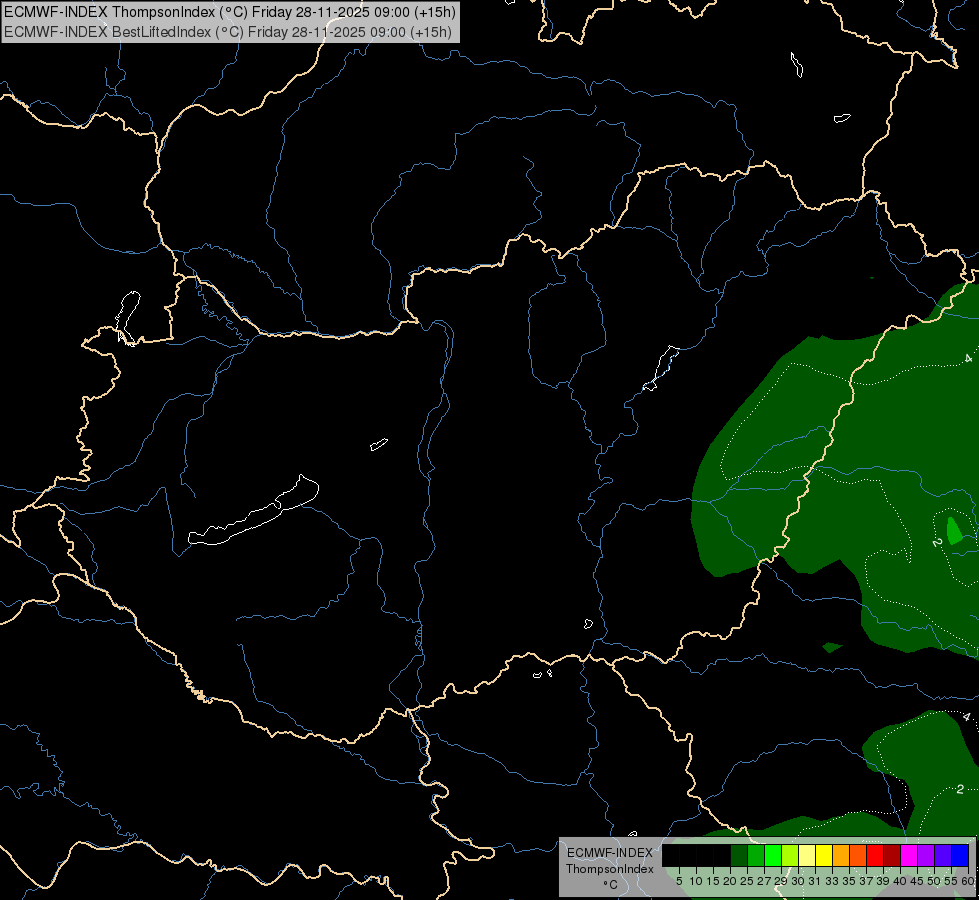Click legend tick value 33
This screenshot has width=979, height=900.
[x=832, y=881]
